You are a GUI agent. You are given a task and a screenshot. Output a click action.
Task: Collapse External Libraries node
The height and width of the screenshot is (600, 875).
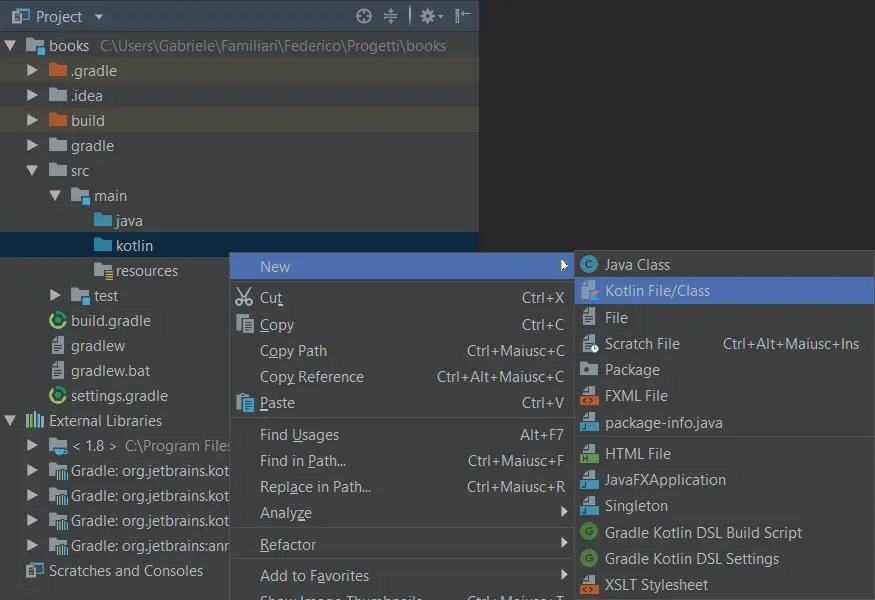11,420
